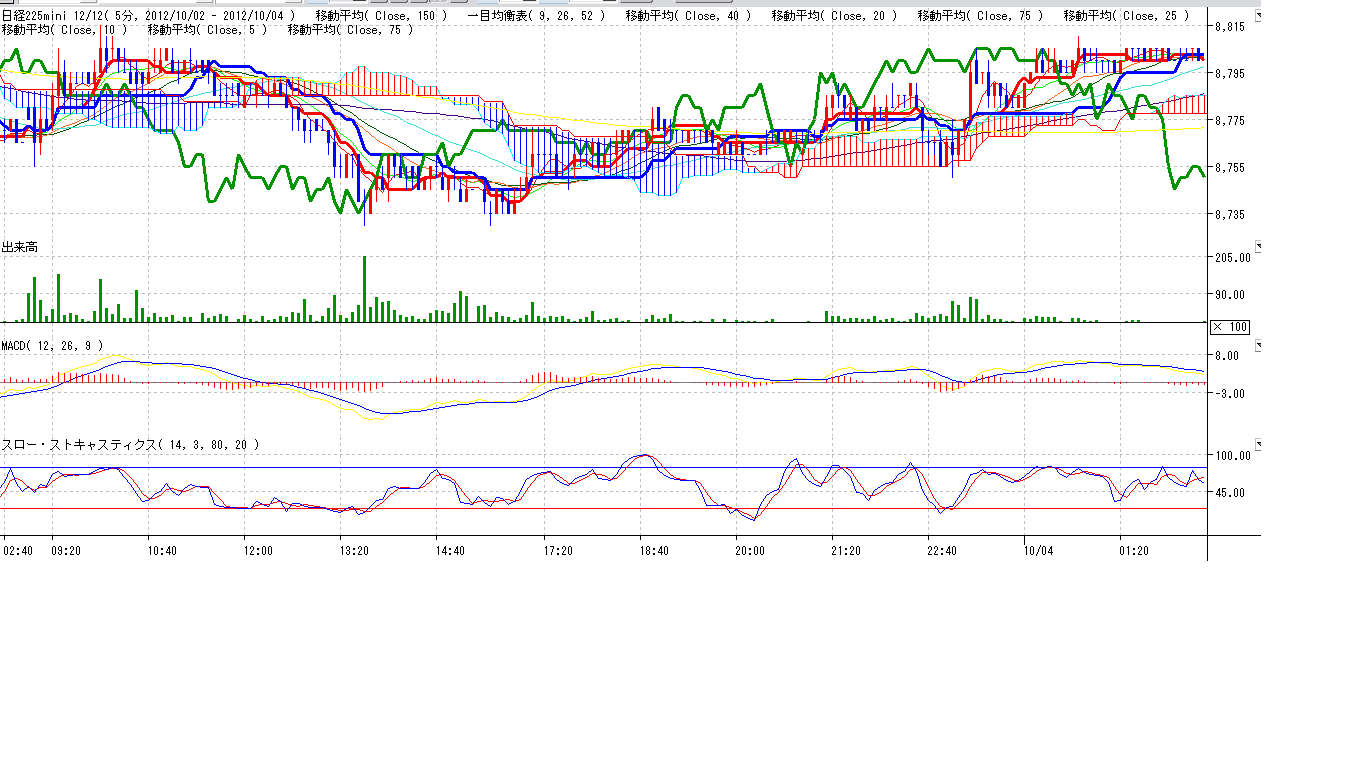Screen dimensions: 1366x768
Task: Click the 18:40 time axis marker
Action: pos(654,550)
